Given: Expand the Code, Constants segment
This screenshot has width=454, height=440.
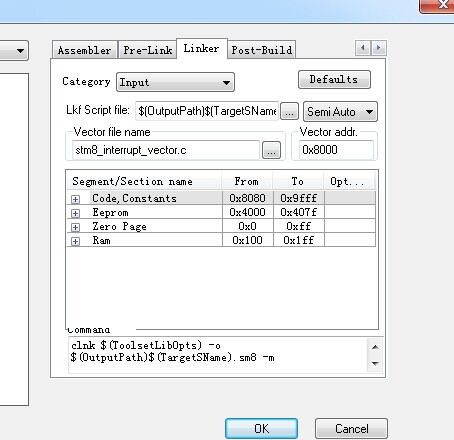Looking at the screenshot, I should pyautogui.click(x=75, y=199).
